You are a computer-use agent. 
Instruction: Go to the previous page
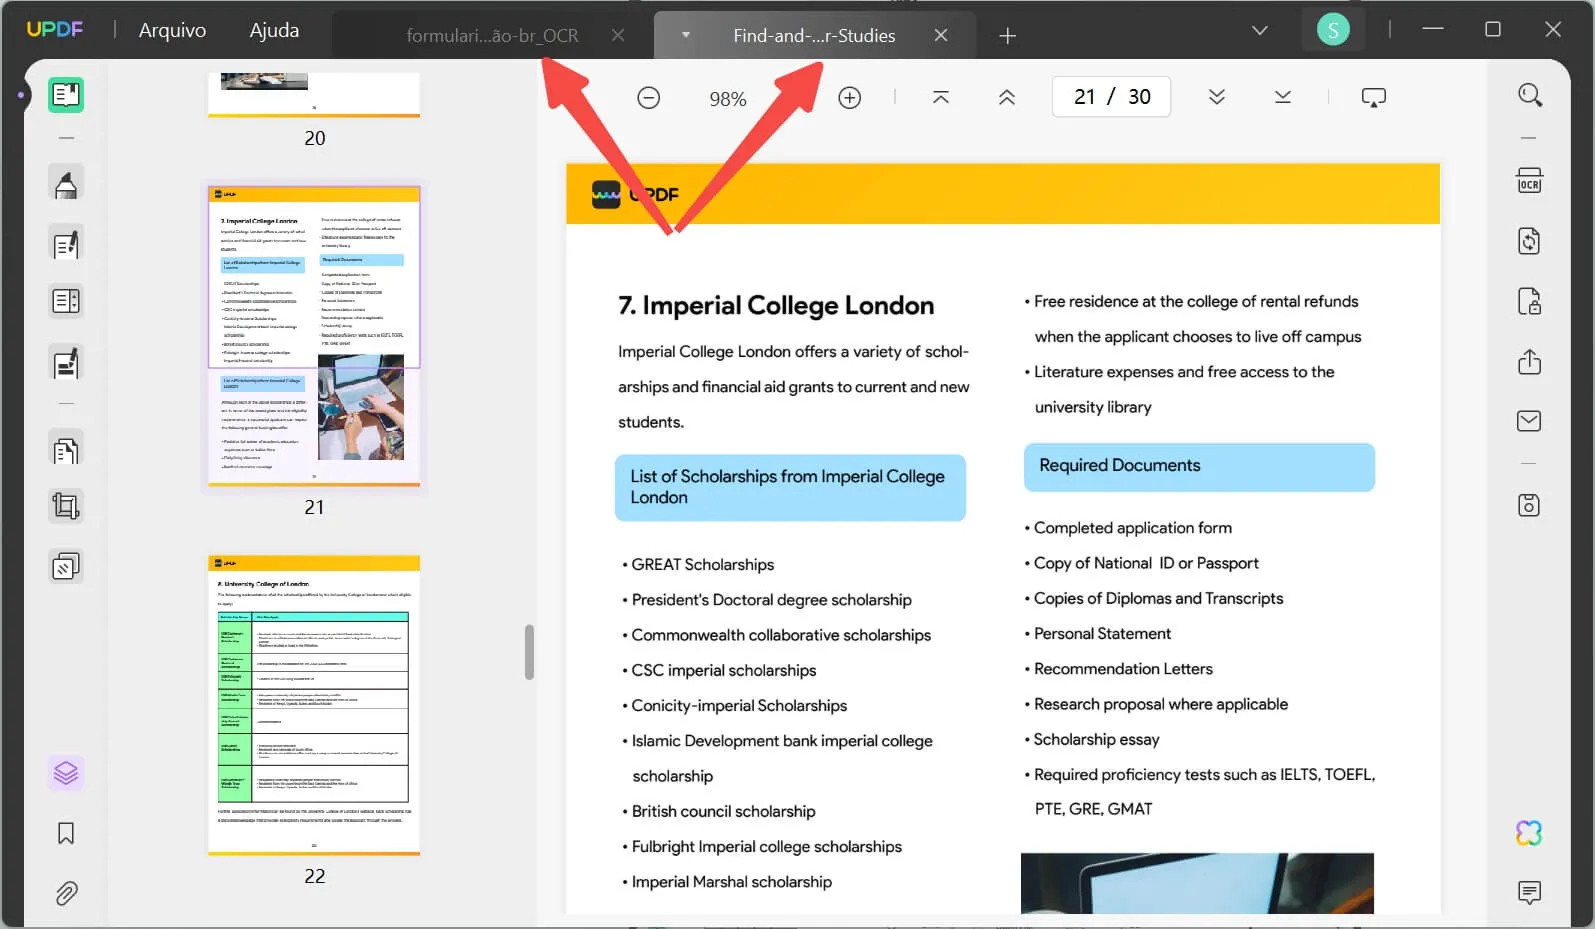1007,97
